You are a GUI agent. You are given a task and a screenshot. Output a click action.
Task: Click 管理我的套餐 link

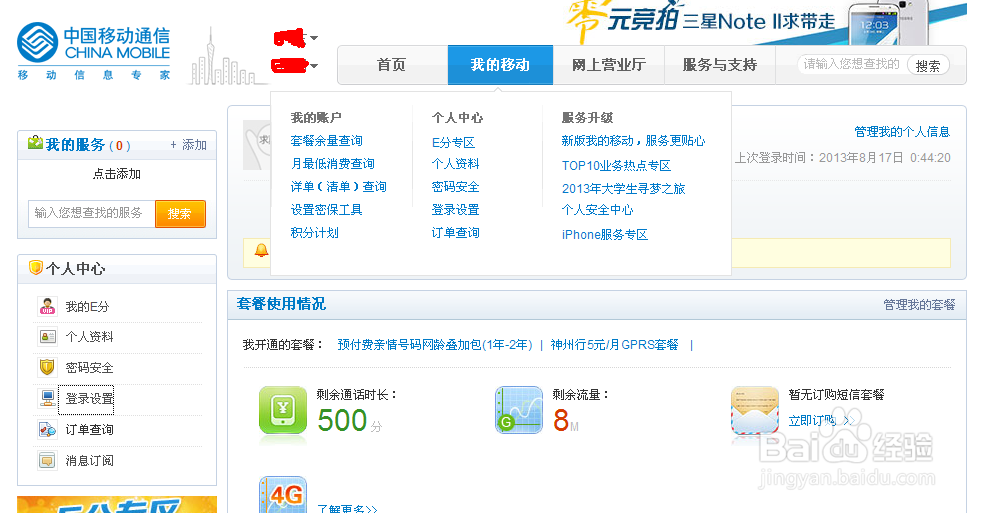pos(919,305)
